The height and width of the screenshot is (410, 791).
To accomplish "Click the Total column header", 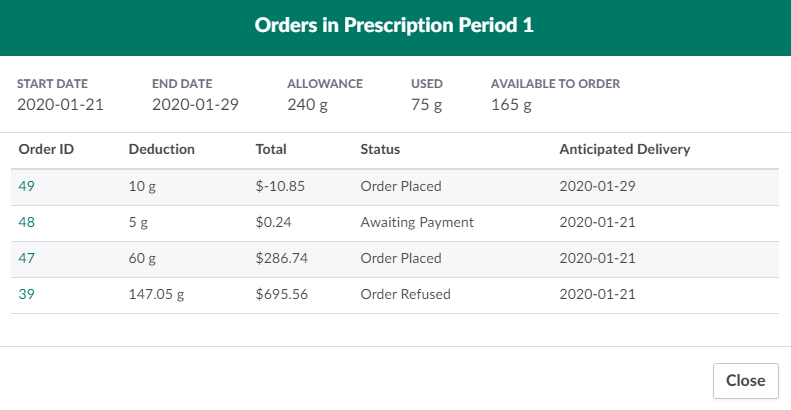I will [271, 149].
